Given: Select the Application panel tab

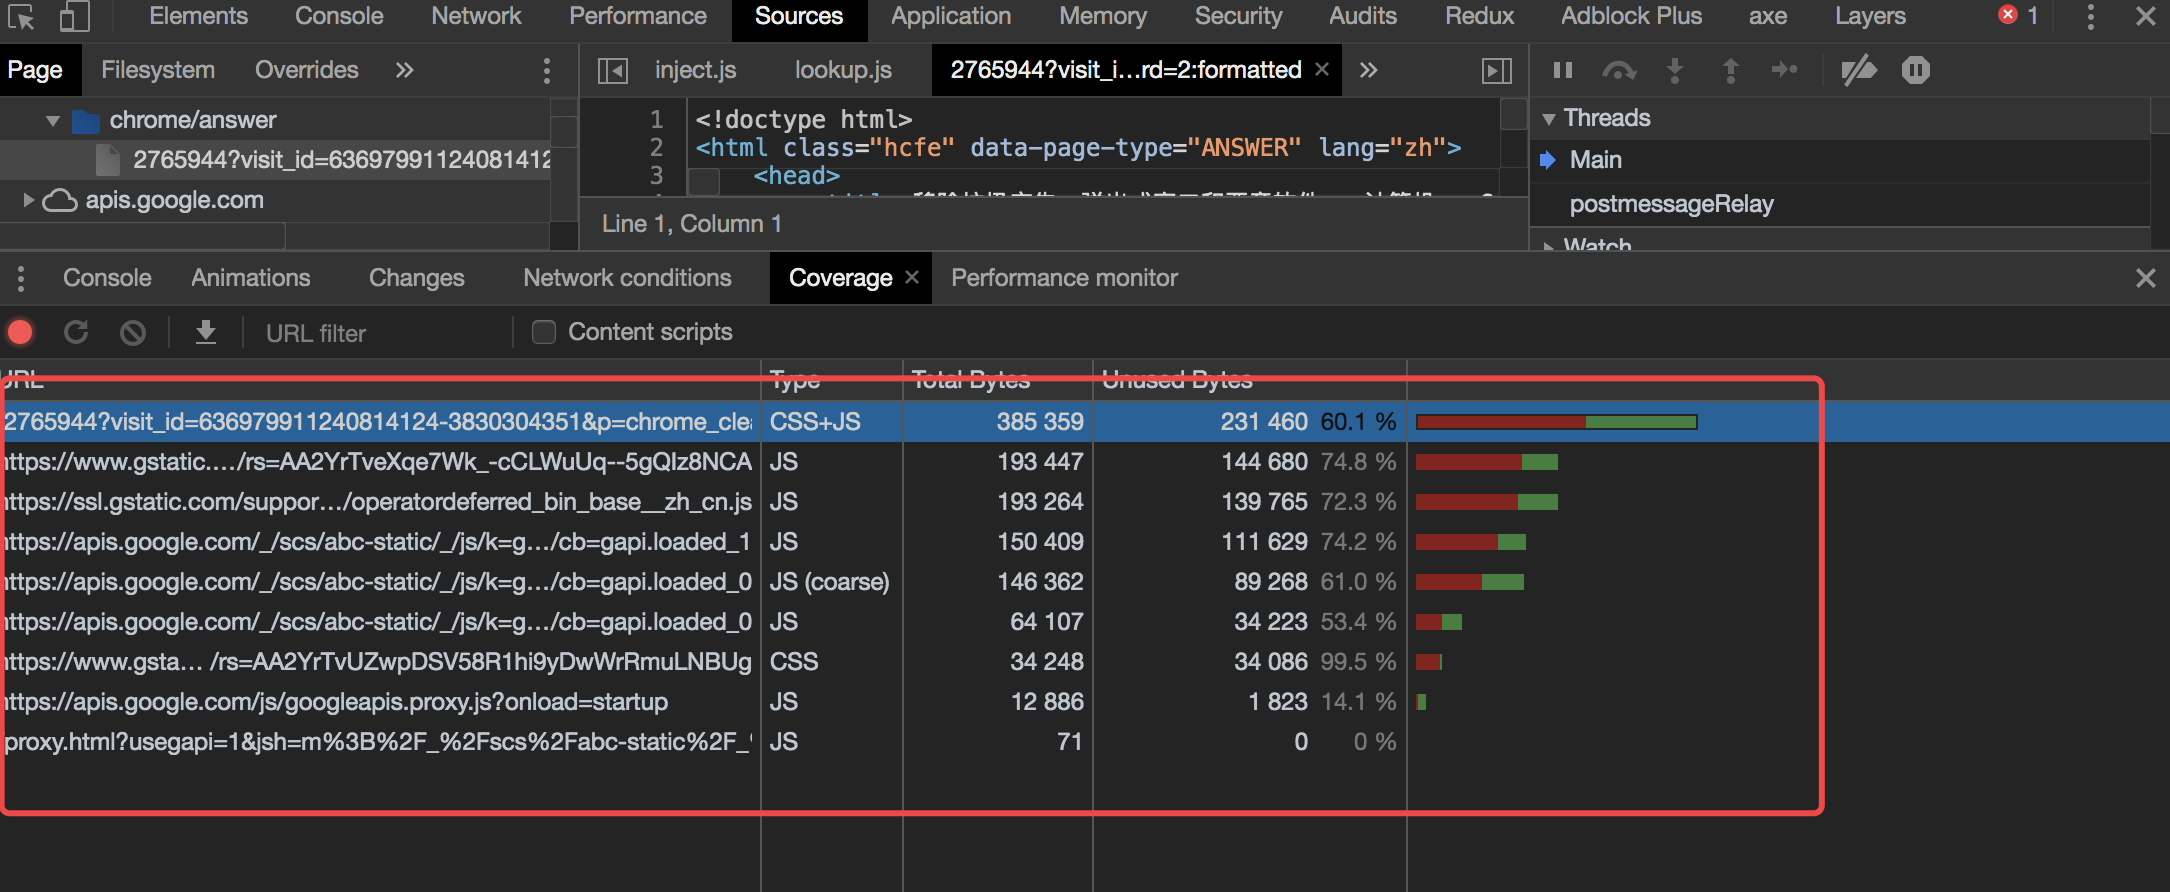Looking at the screenshot, I should tap(951, 16).
